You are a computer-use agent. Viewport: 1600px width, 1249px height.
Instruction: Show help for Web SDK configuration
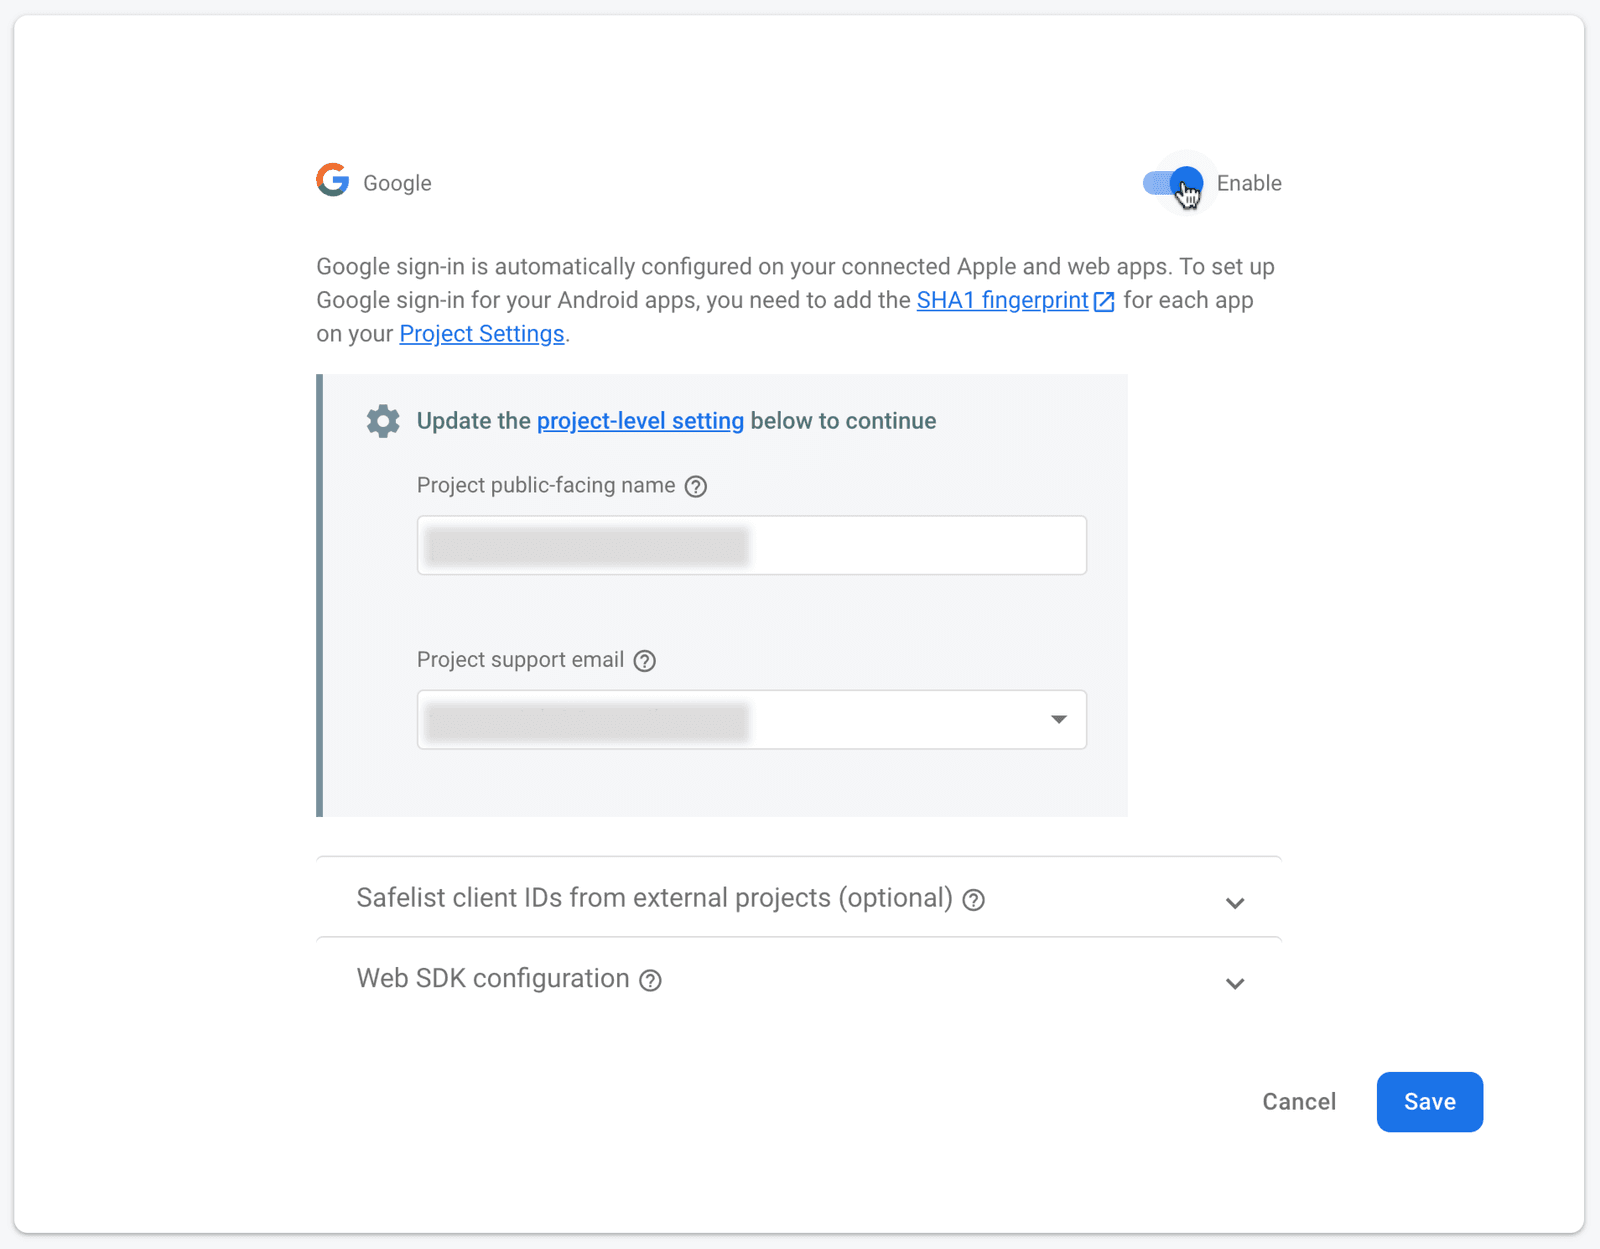651,981
